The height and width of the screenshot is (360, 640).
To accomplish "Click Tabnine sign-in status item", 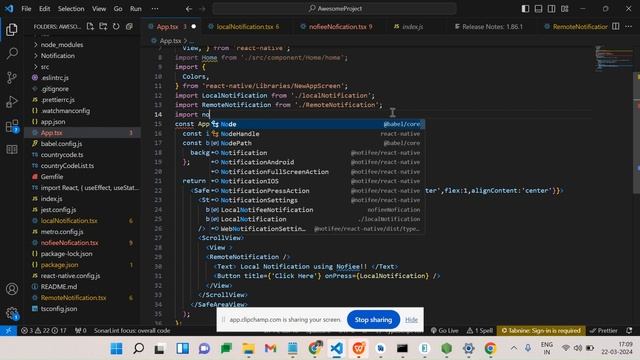I will (x=540, y=331).
